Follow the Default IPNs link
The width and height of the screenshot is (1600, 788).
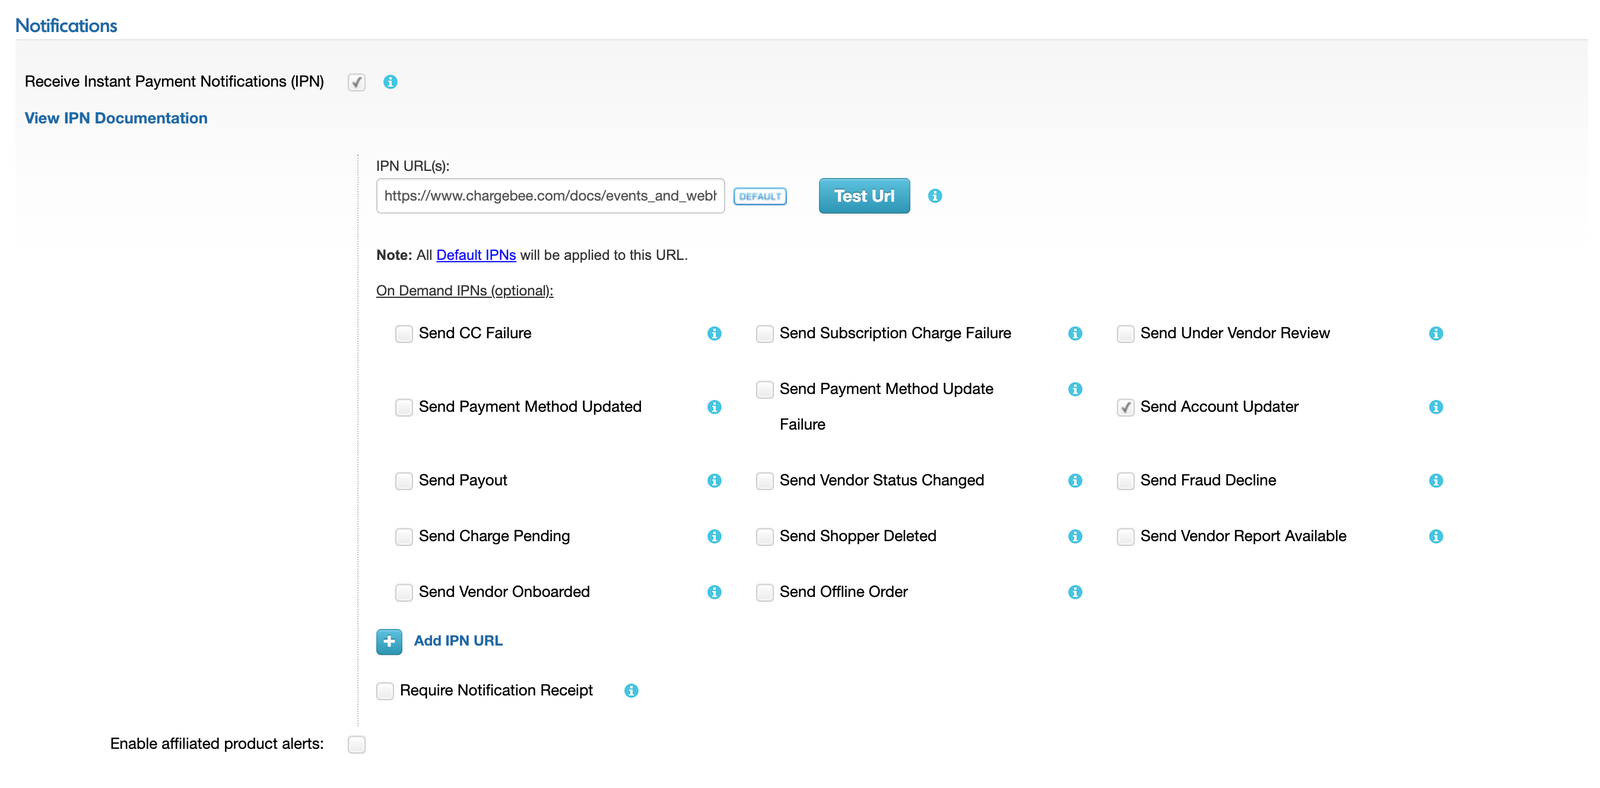click(x=476, y=255)
